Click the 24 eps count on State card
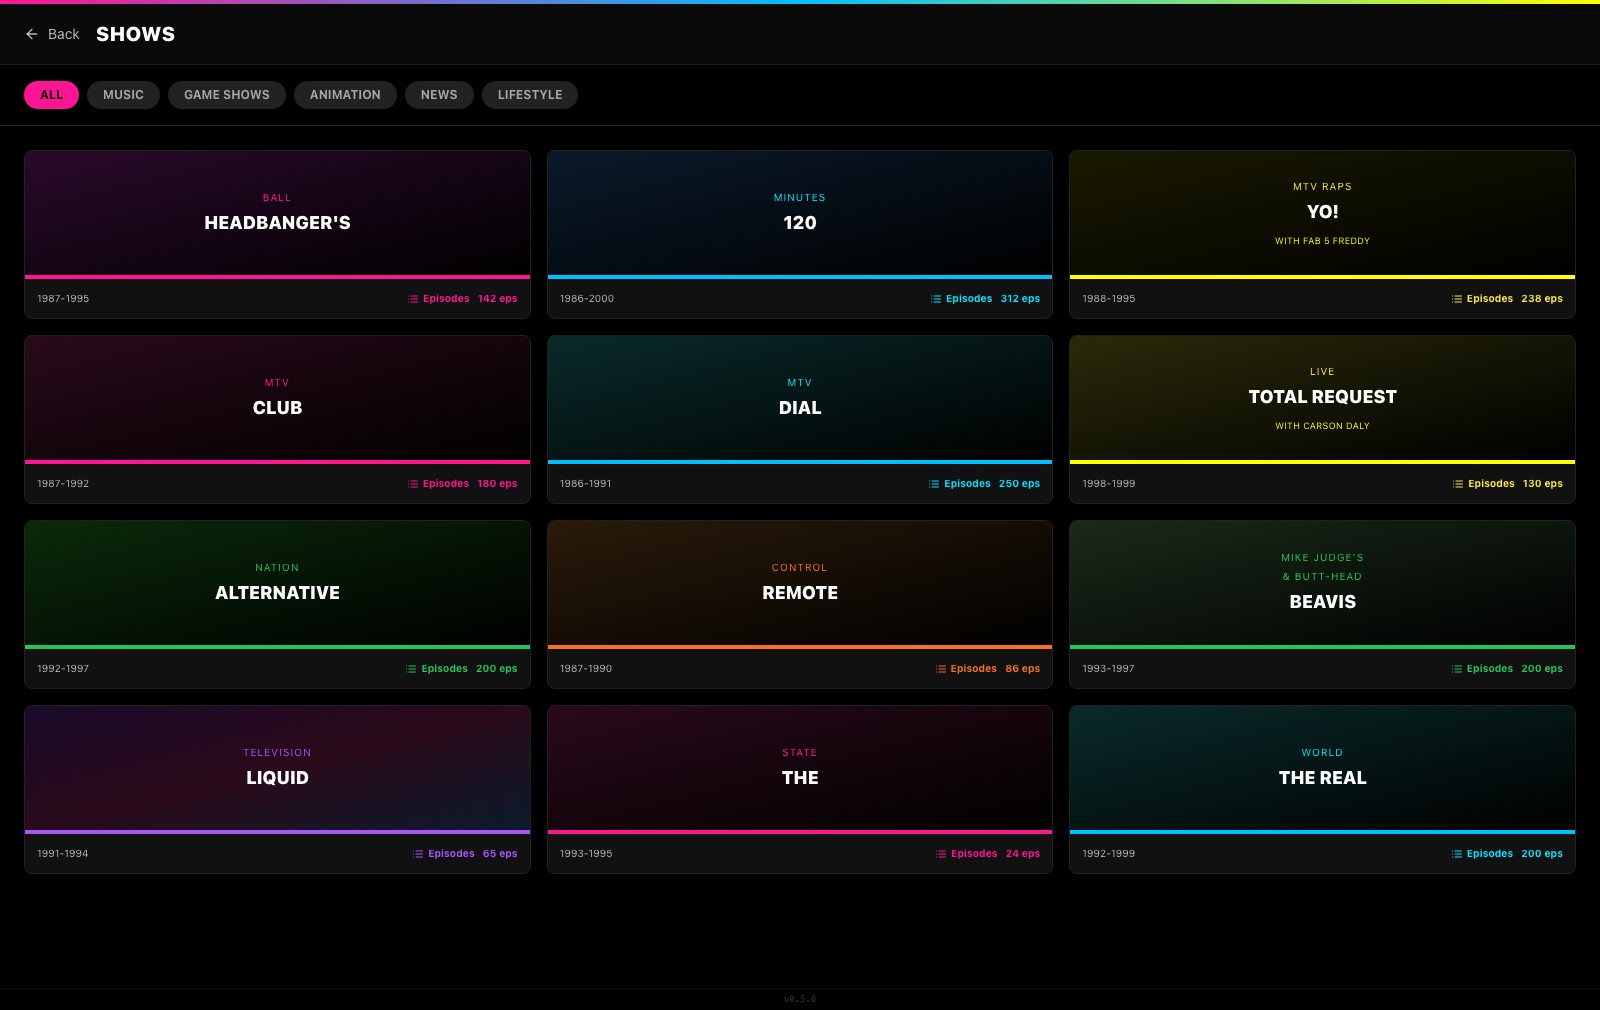1600x1010 pixels. 1023,854
